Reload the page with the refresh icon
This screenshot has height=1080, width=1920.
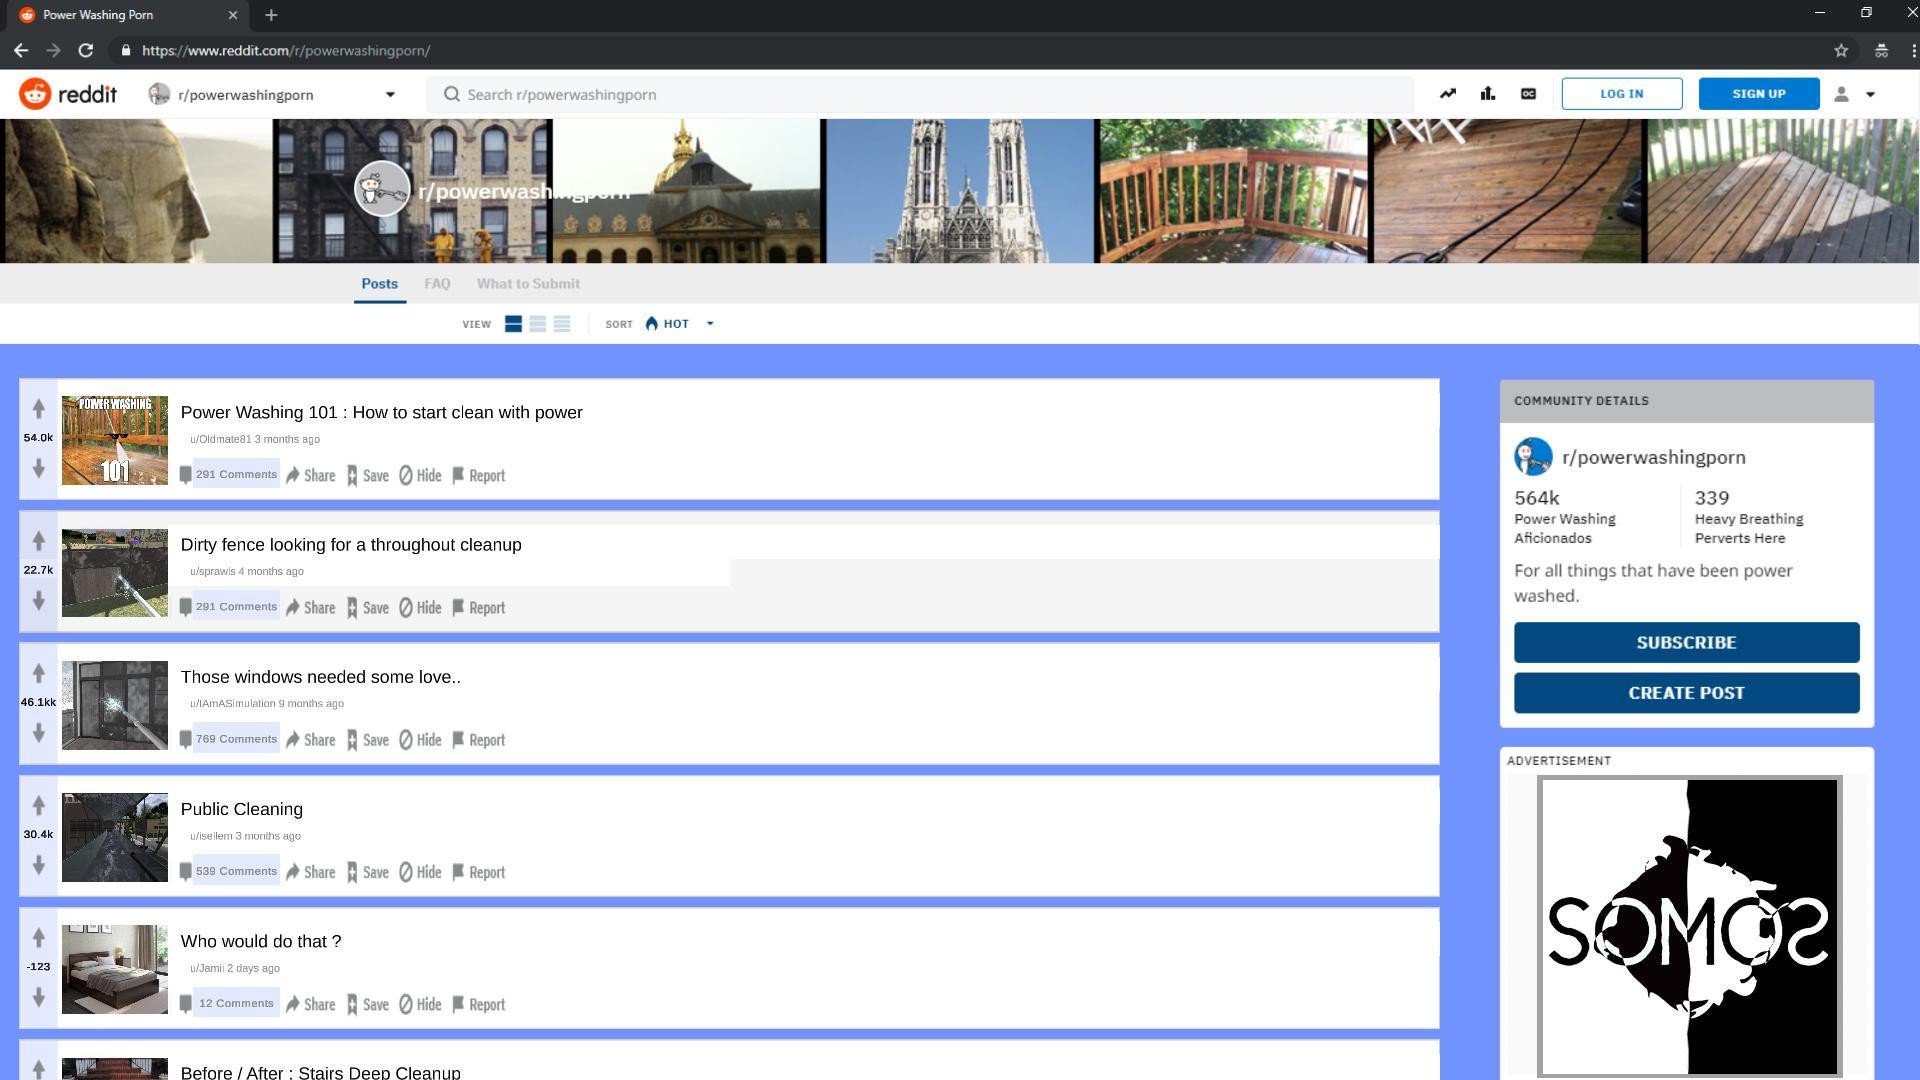click(86, 50)
